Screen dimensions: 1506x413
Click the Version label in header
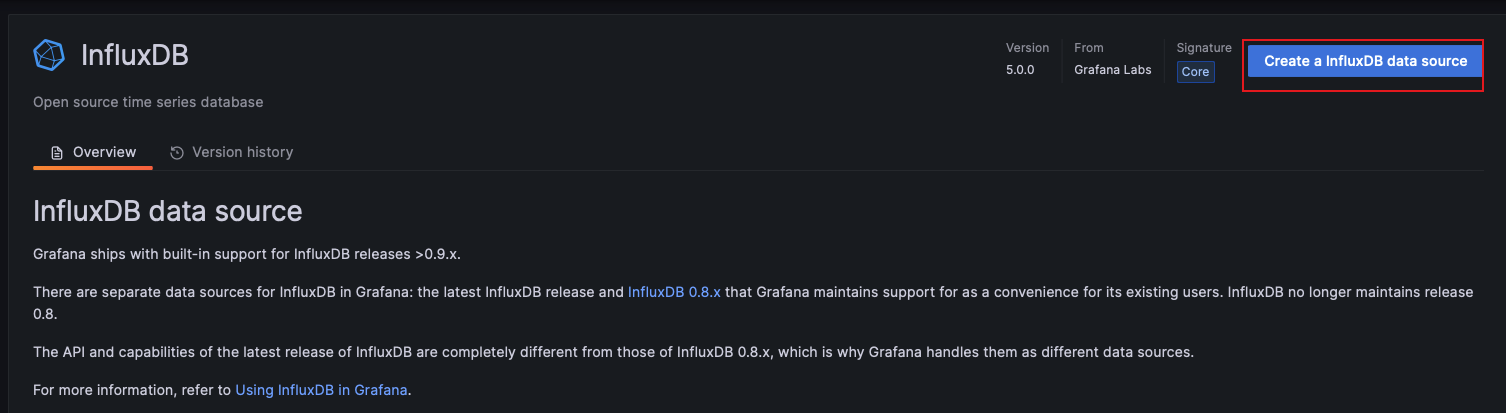point(1027,48)
